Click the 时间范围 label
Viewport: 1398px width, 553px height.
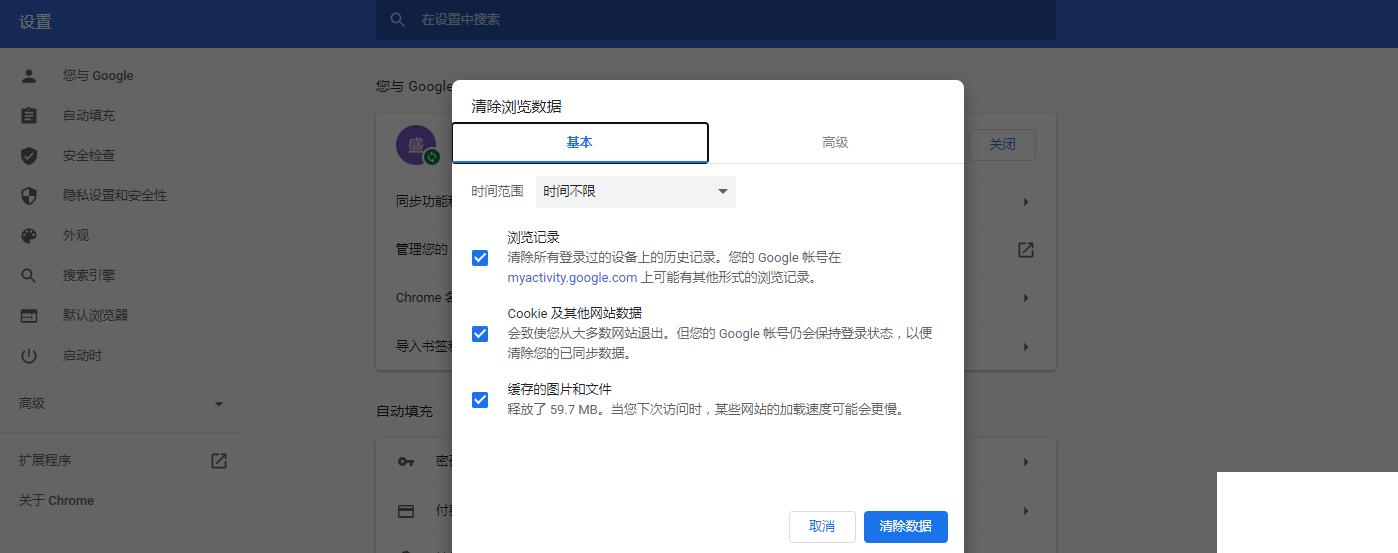point(498,192)
